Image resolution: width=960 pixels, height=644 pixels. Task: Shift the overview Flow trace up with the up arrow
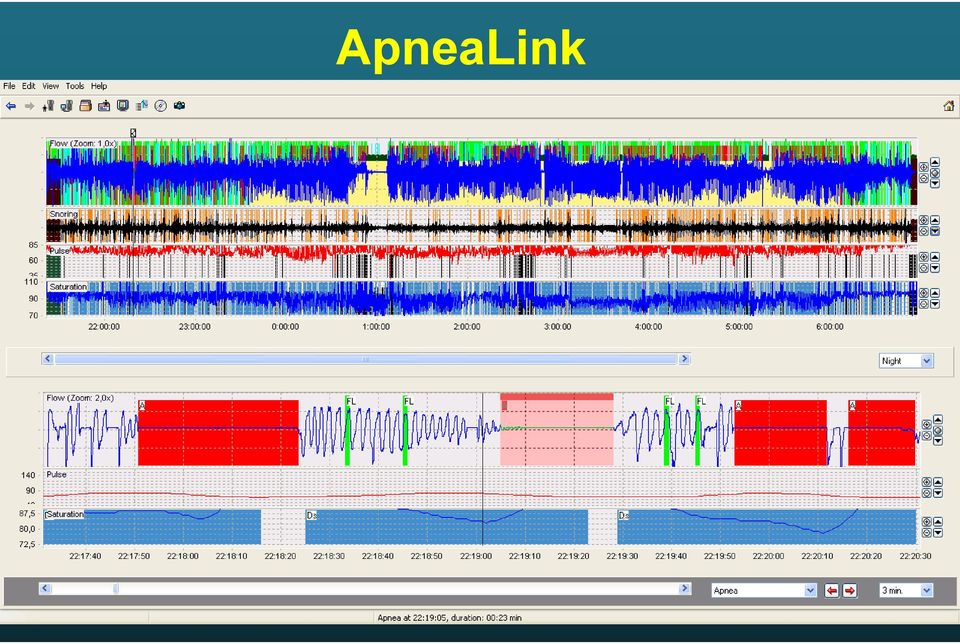tap(935, 162)
